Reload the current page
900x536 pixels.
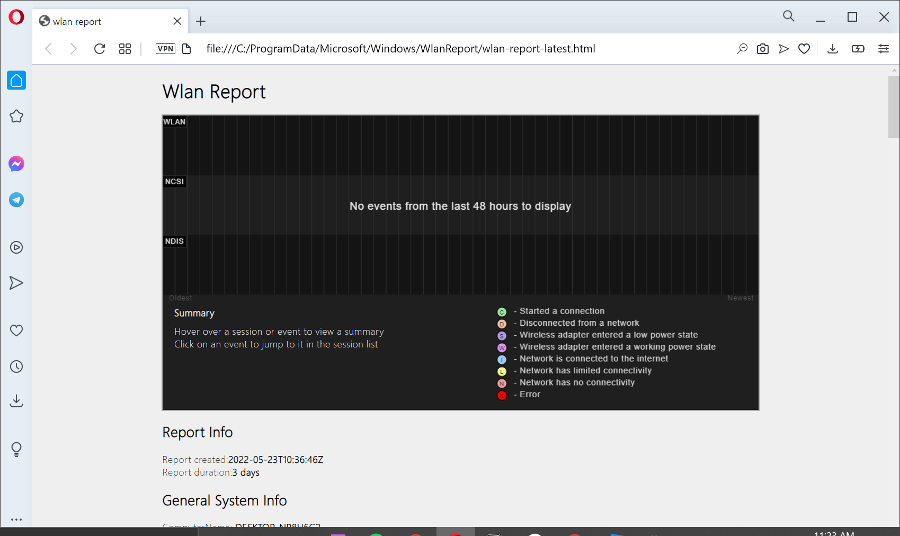point(99,49)
